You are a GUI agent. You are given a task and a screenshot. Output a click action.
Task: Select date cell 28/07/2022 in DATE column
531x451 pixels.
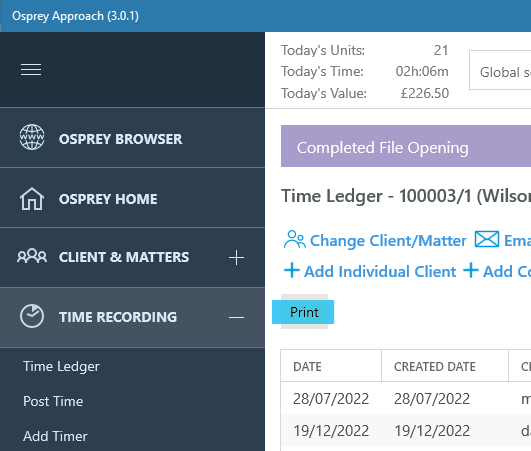pyautogui.click(x=331, y=399)
